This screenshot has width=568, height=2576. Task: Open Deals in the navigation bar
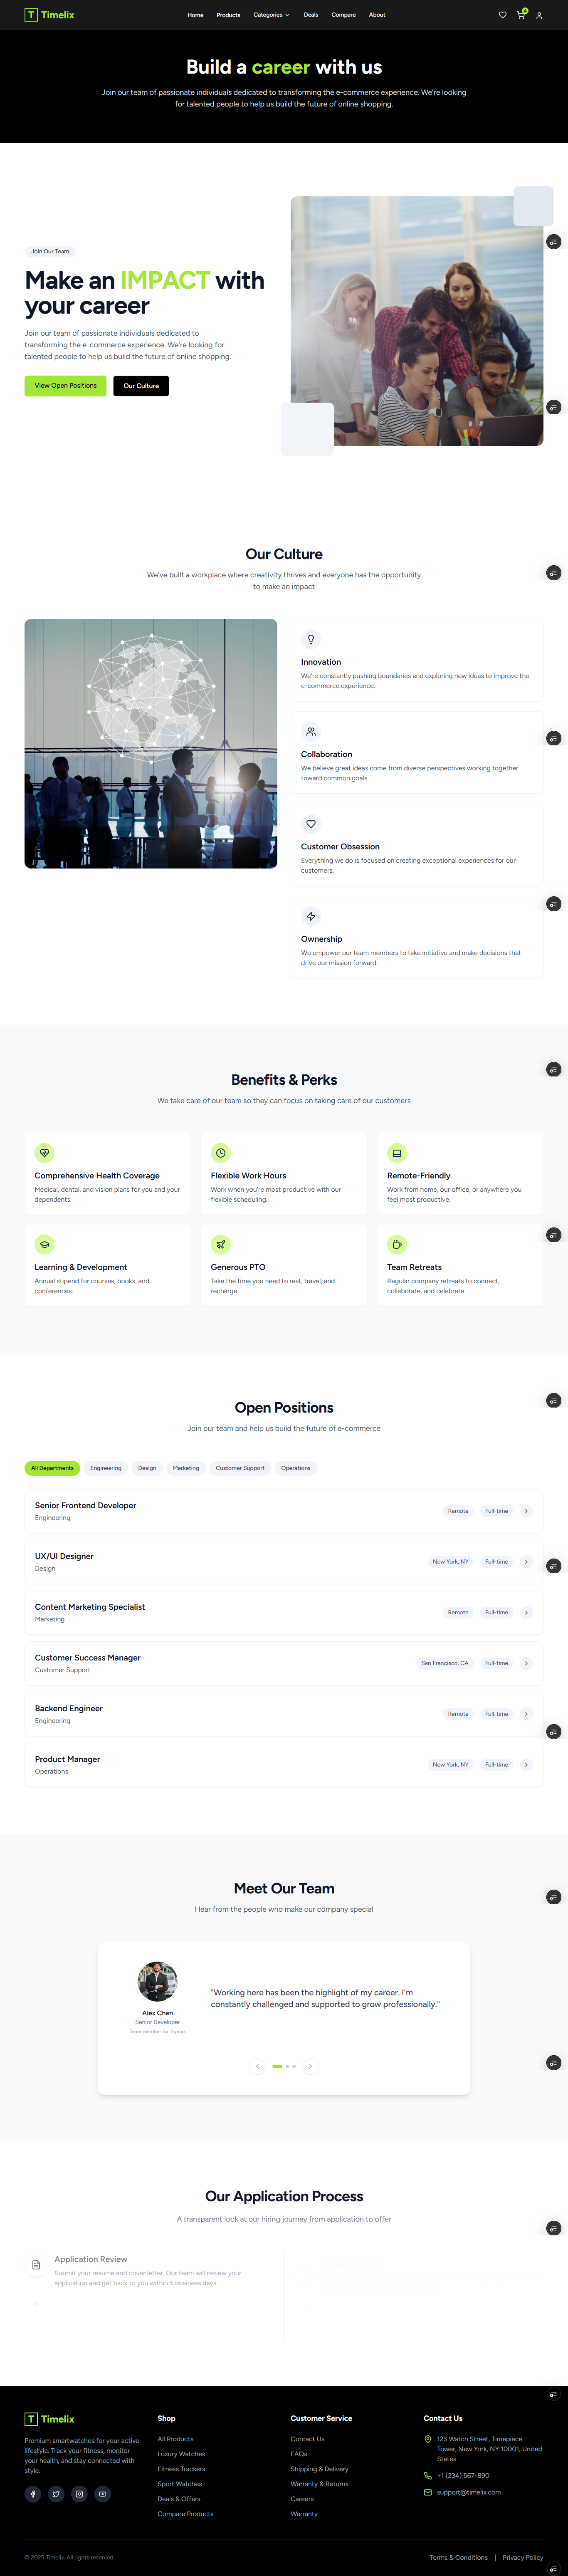pyautogui.click(x=311, y=15)
